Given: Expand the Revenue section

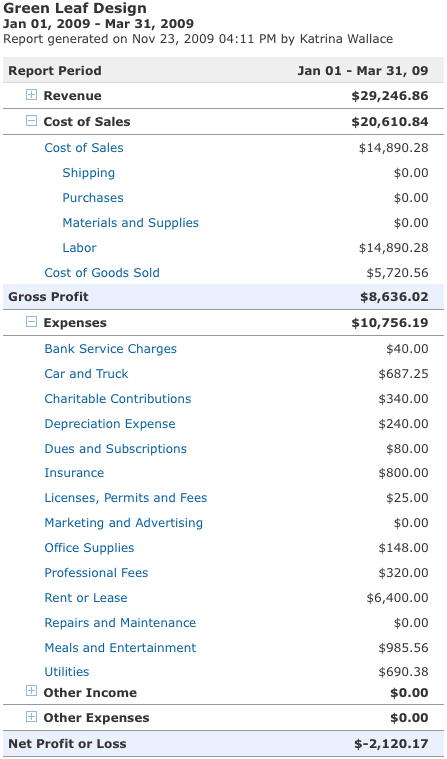Looking at the screenshot, I should click(31, 95).
